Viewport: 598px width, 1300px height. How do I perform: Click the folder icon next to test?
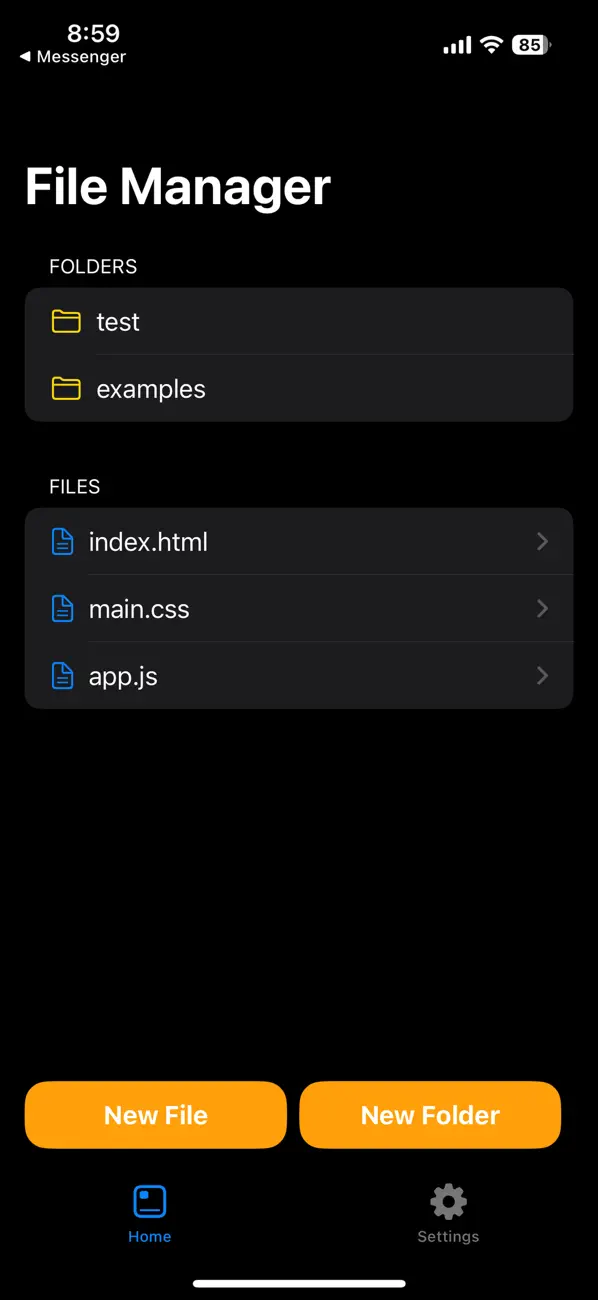click(x=66, y=321)
